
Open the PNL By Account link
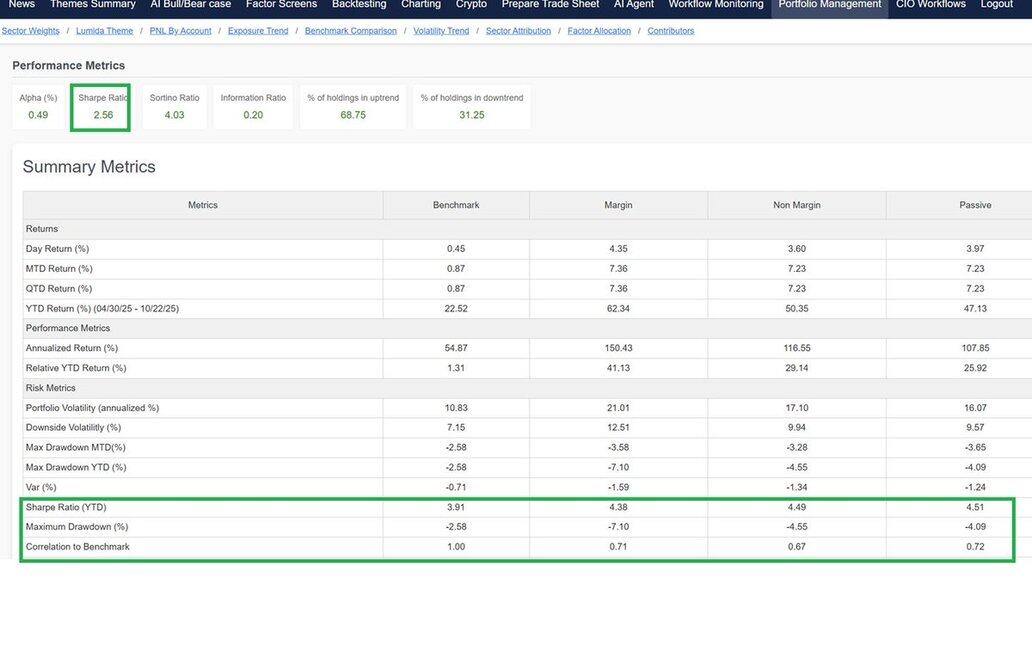click(x=180, y=31)
